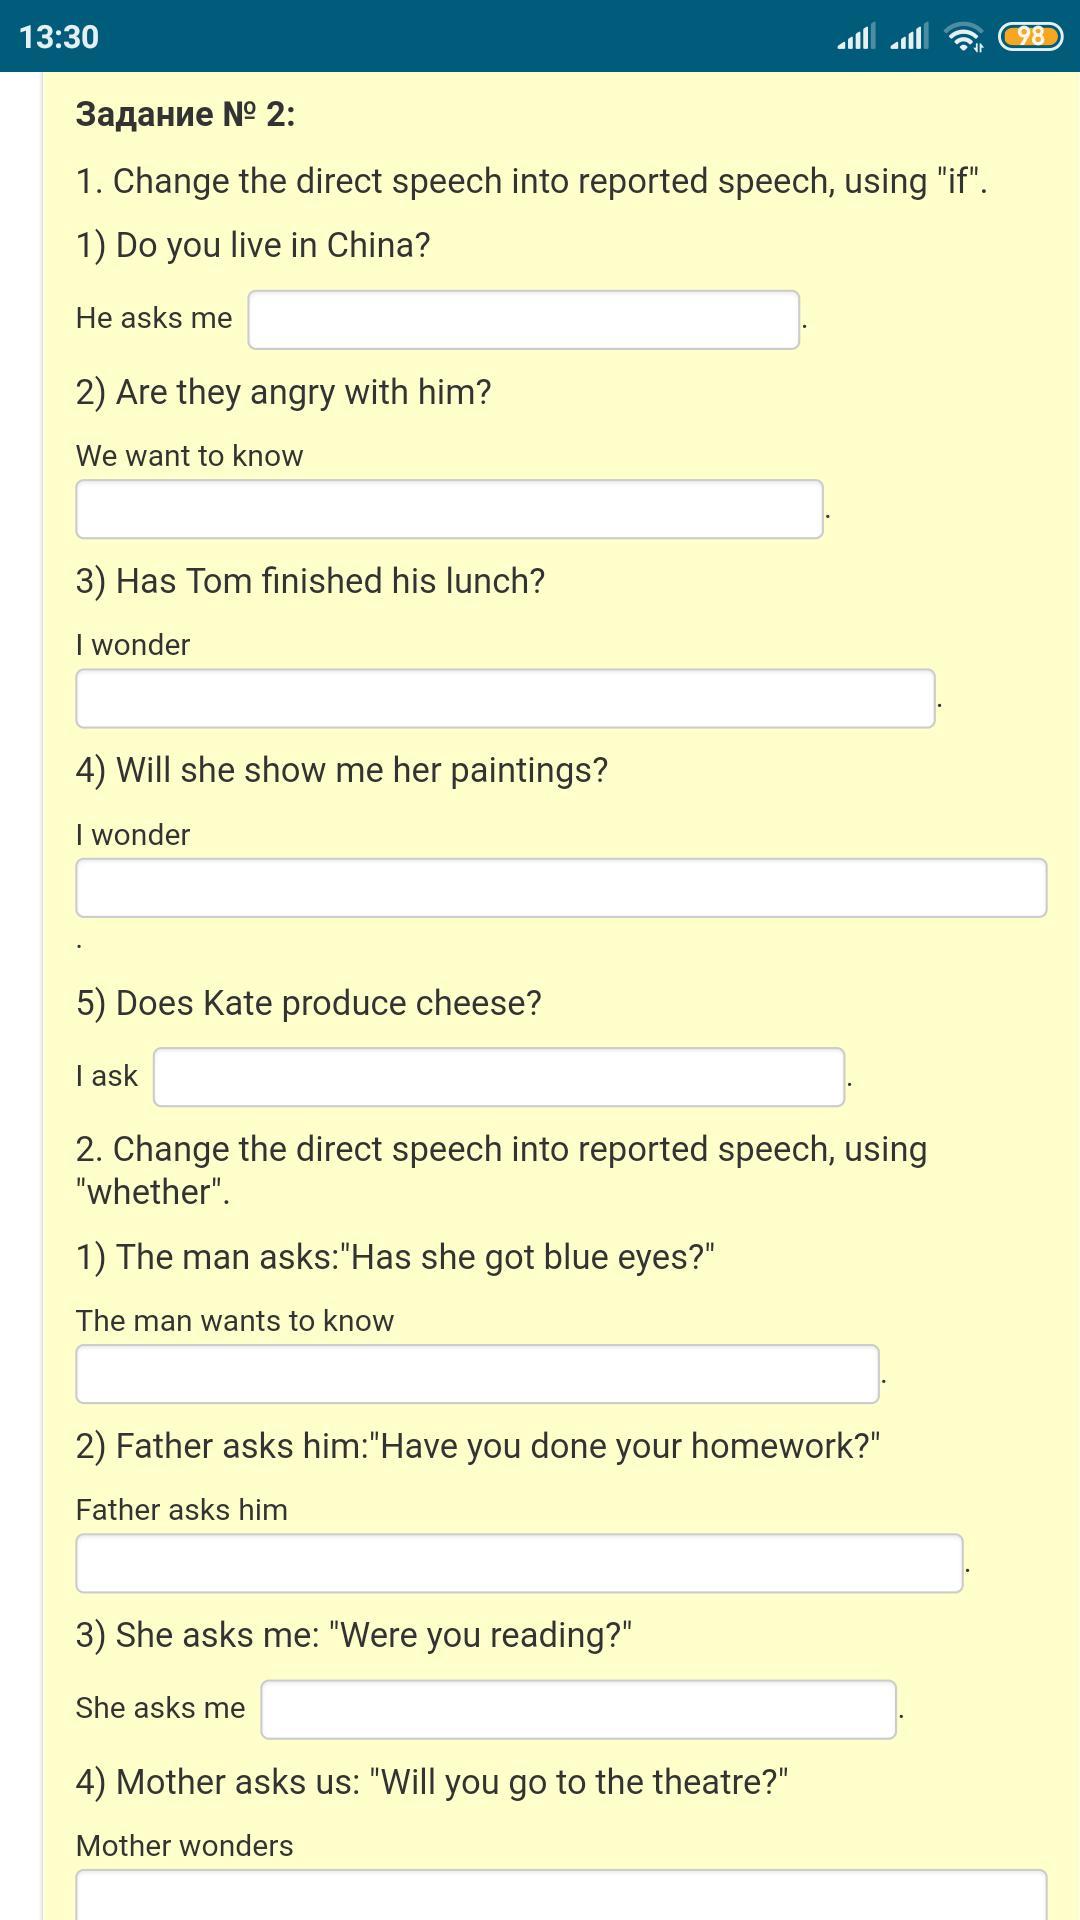
Task: Click the field for 'Will she show me her paintings'
Action: point(561,888)
